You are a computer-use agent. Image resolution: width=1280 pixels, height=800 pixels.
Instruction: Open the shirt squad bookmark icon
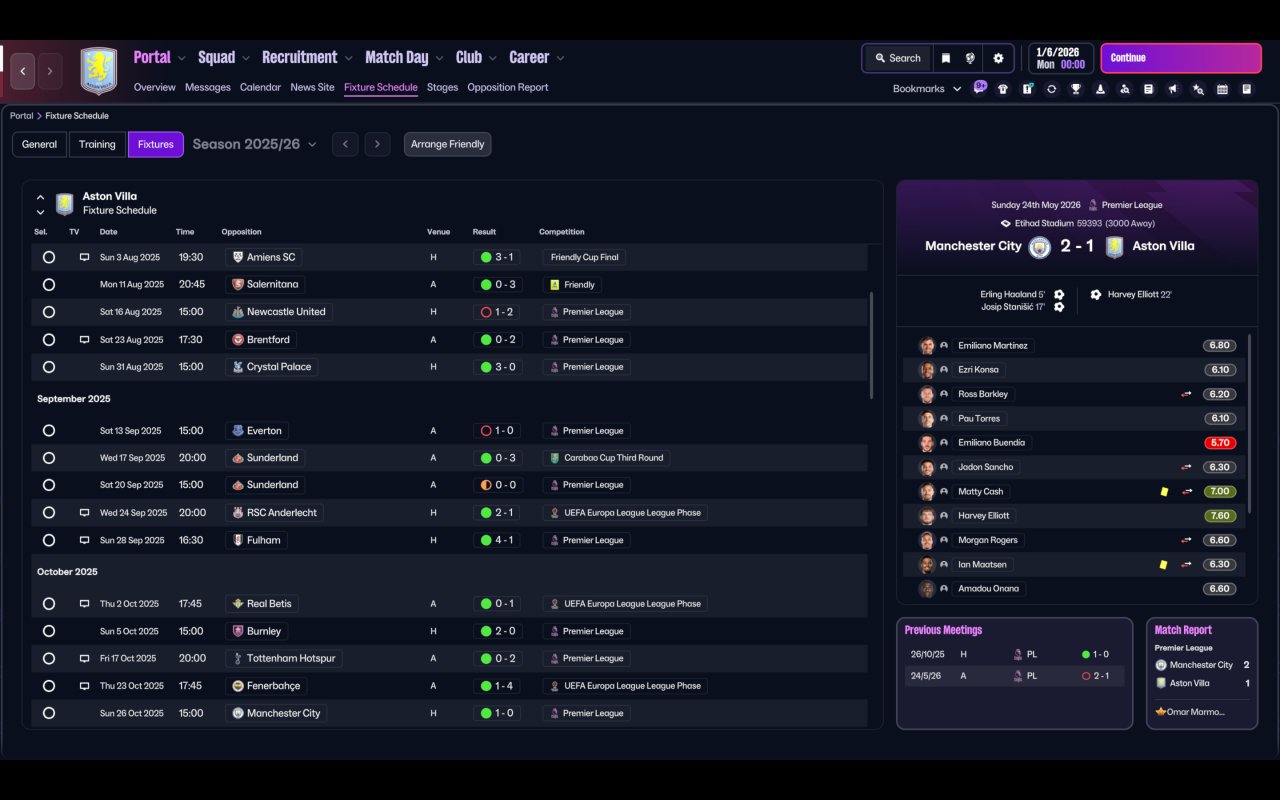pos(1003,89)
